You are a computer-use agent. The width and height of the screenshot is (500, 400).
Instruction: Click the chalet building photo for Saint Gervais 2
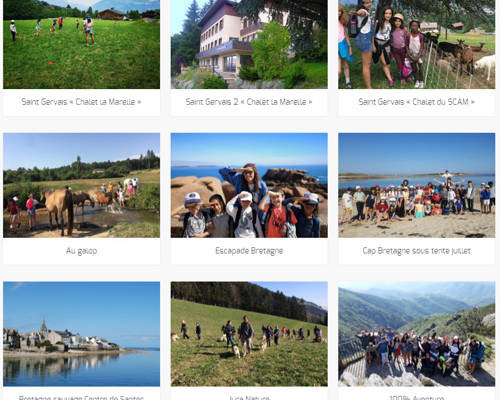coord(249,44)
